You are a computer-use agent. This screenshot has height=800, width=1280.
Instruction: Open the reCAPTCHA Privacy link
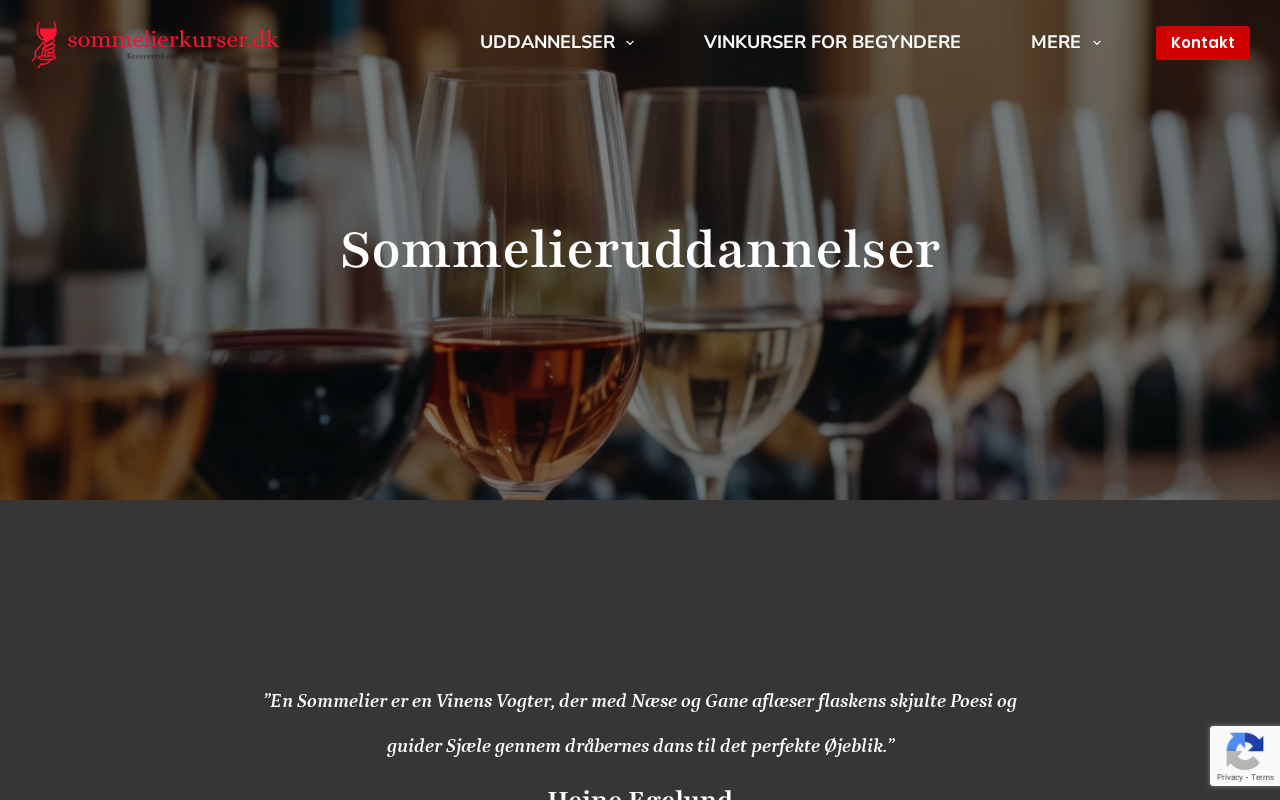(1229, 777)
